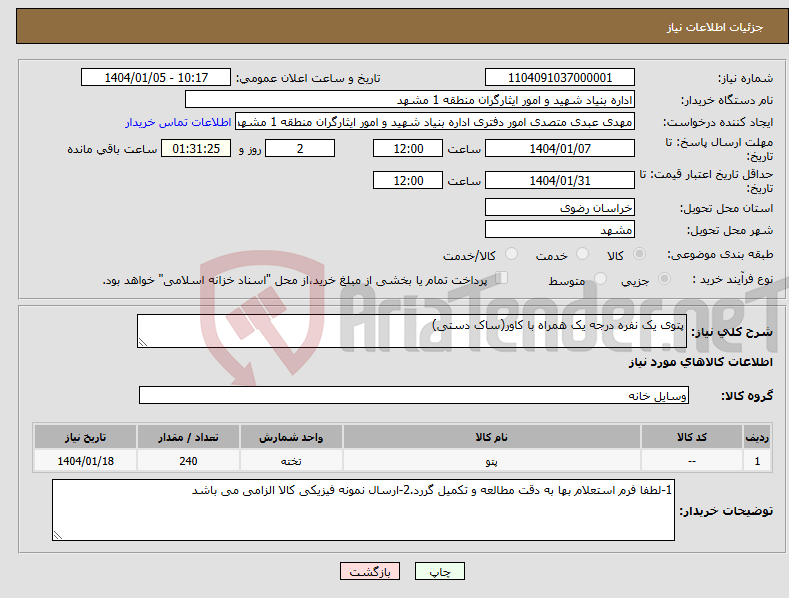Select the کالا/خدمت radio button
Viewport: 789px width, 598px height.
(x=511, y=254)
